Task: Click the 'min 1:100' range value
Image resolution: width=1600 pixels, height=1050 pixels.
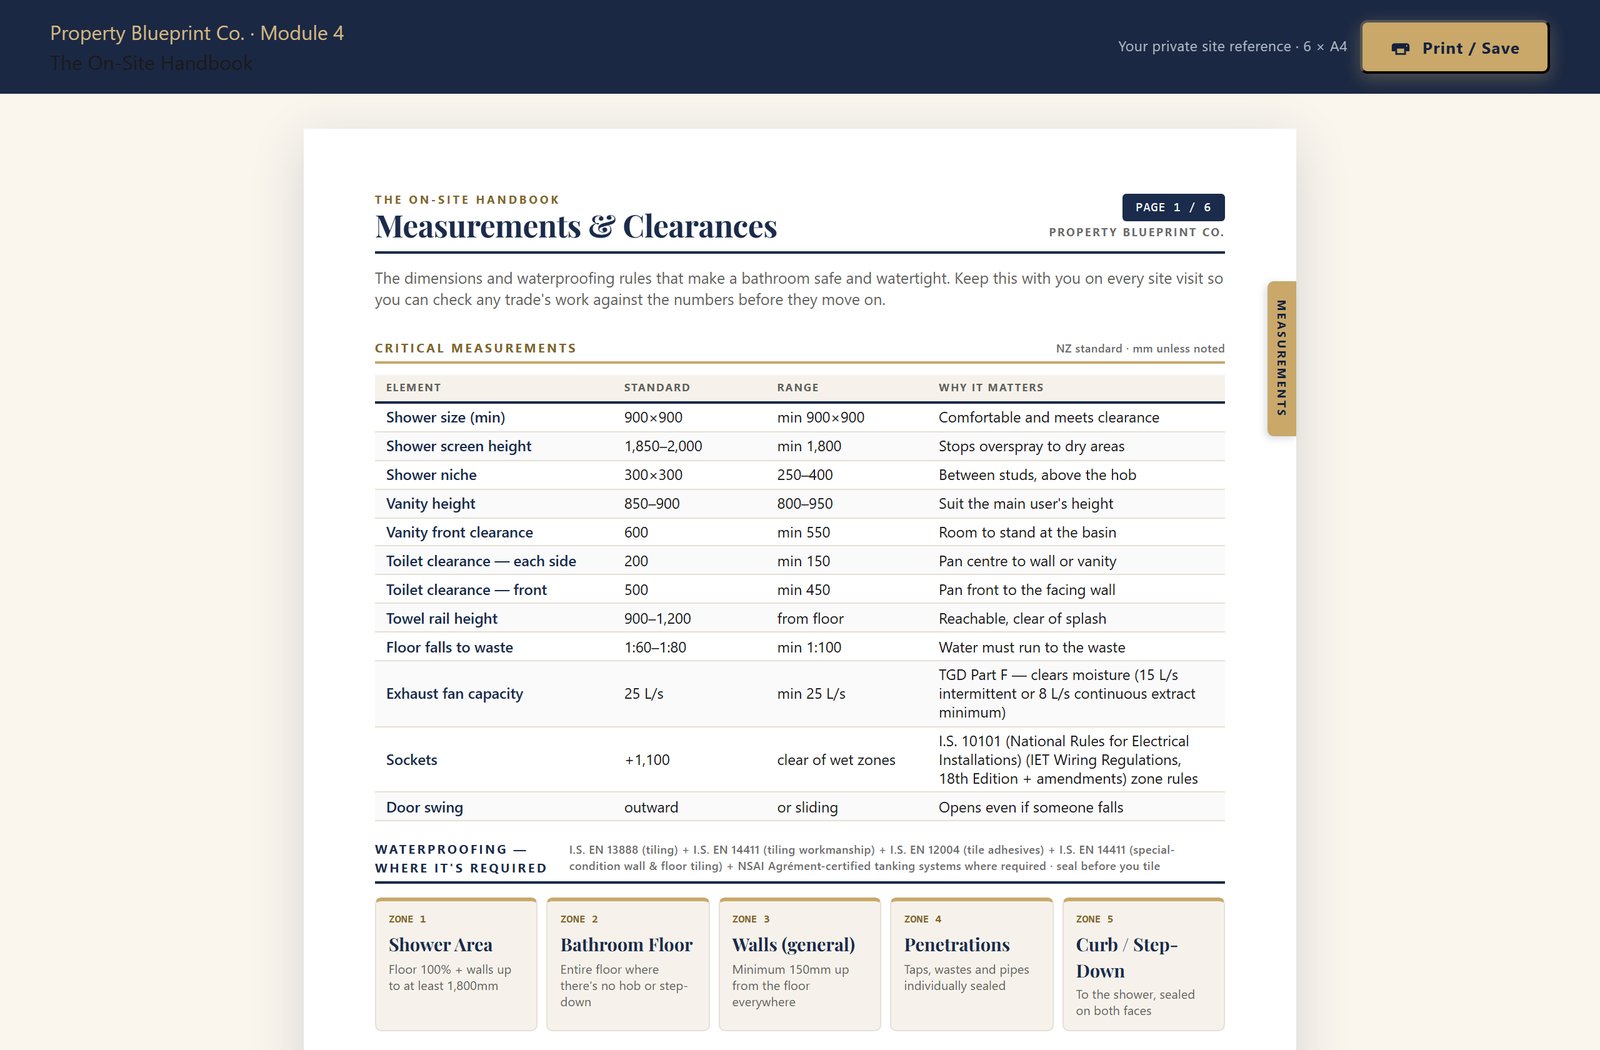Action: point(809,648)
